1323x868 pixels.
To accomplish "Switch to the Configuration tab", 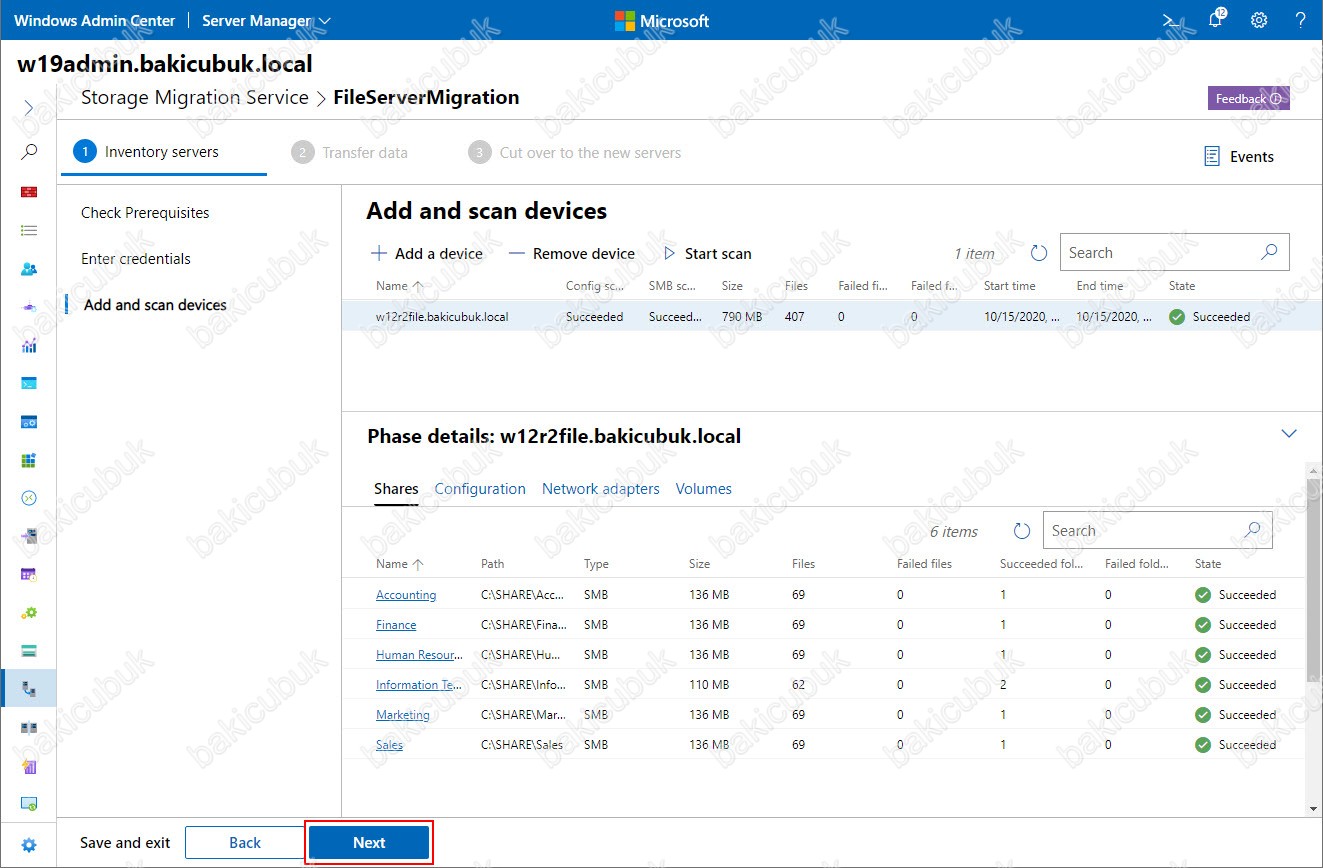I will pos(480,489).
